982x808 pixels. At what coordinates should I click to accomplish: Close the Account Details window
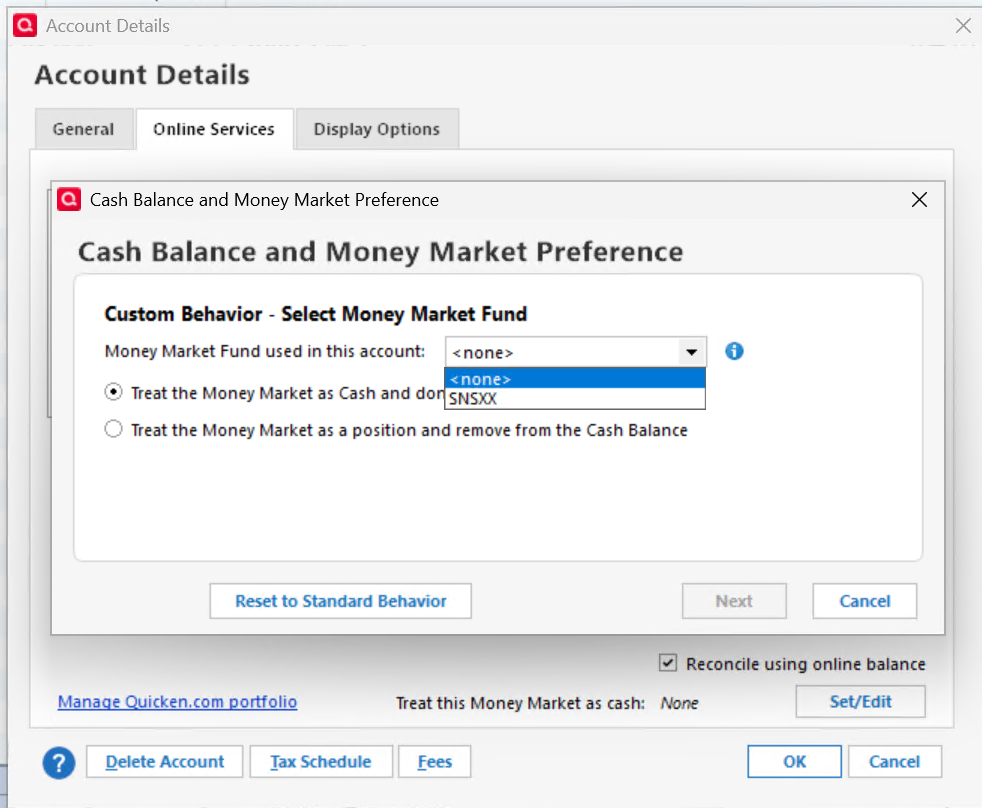(963, 26)
